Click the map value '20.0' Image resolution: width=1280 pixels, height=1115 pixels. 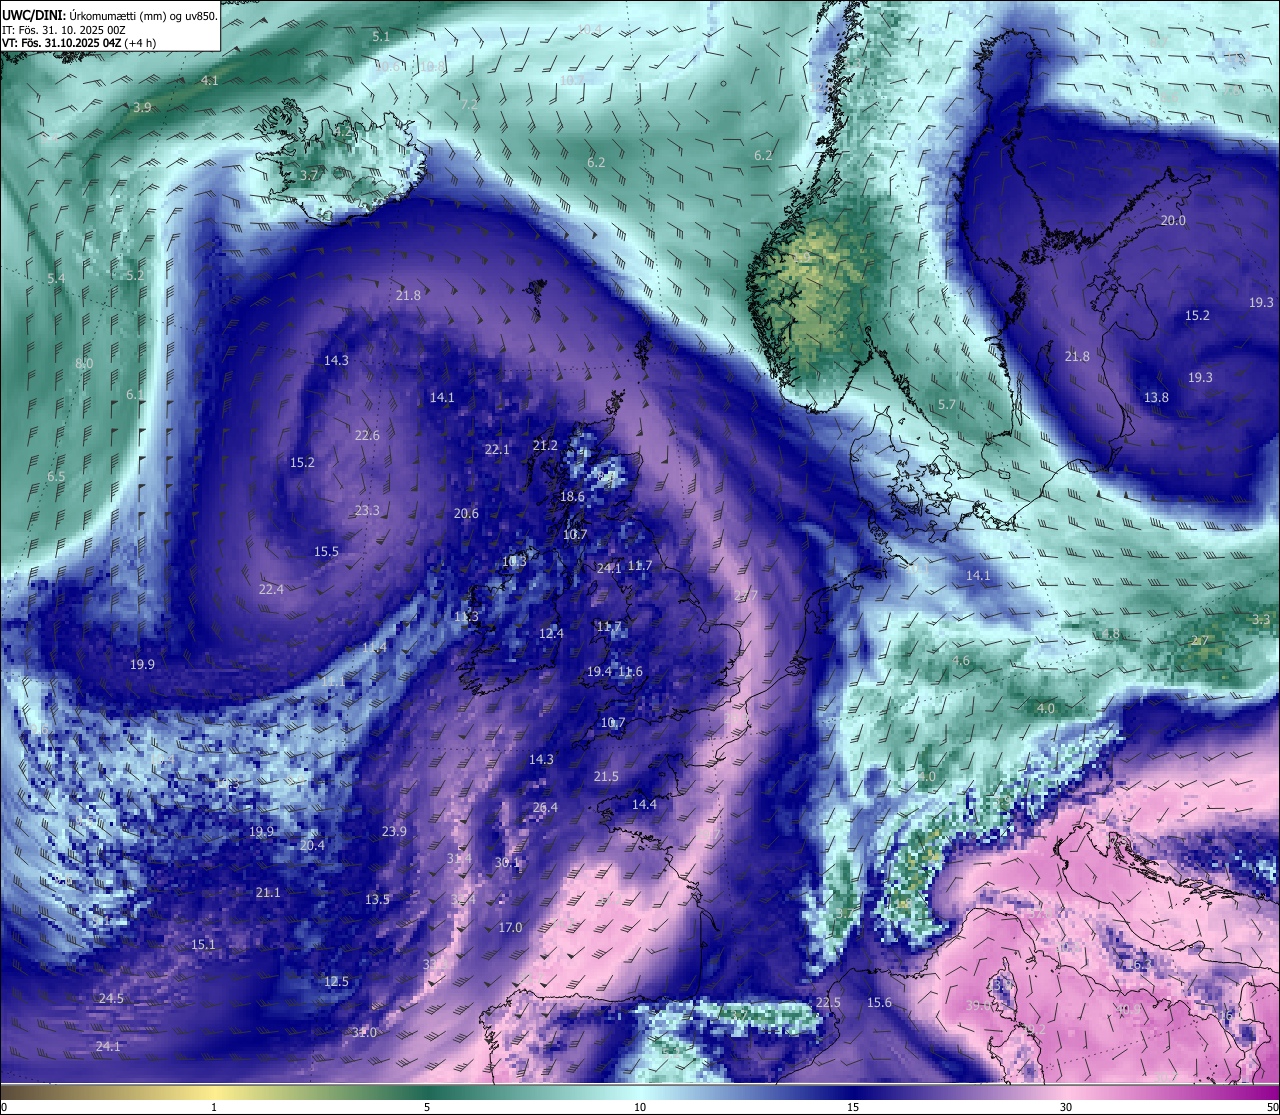1173,220
